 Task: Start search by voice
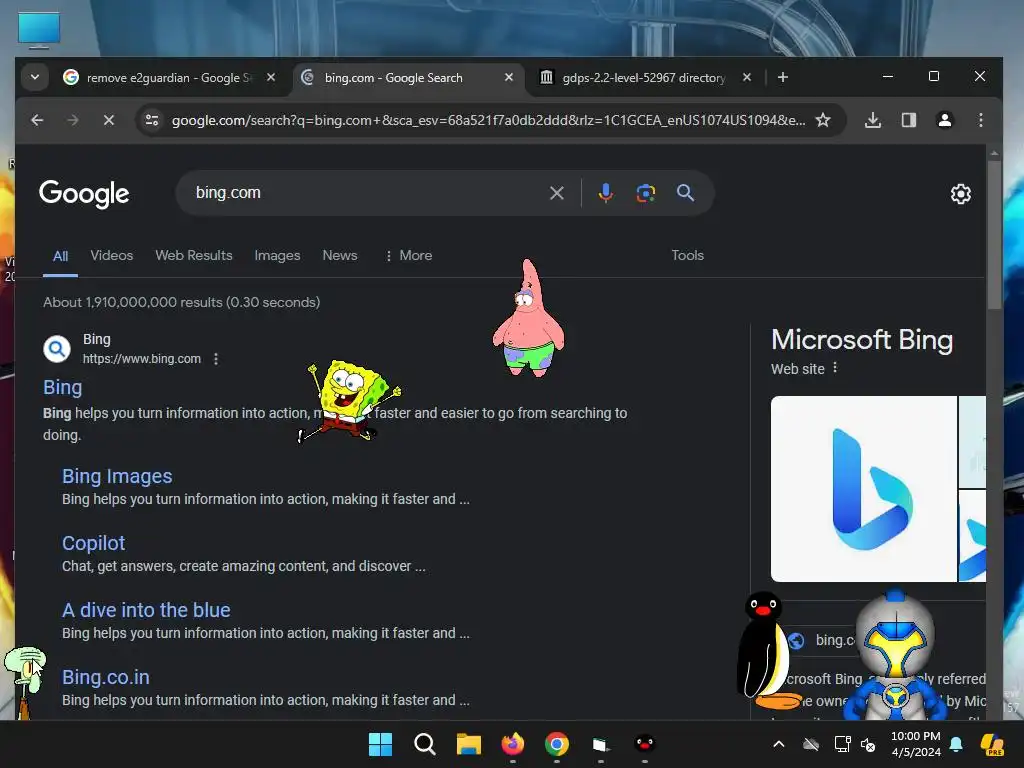tap(605, 193)
